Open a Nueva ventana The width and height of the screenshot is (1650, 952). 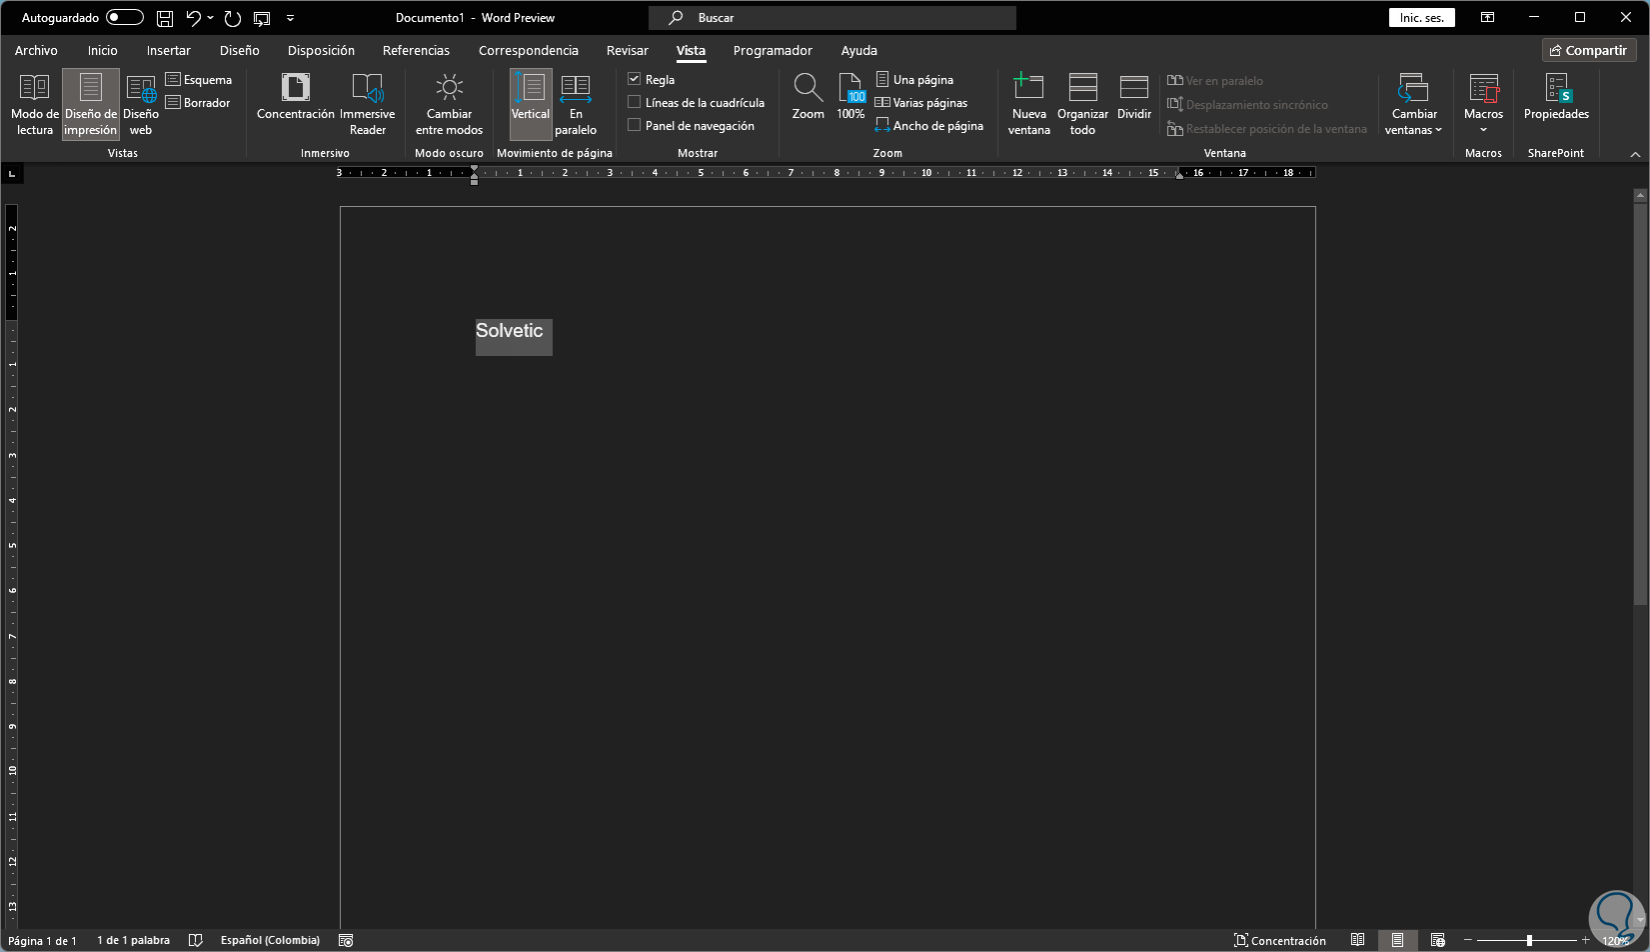1029,104
